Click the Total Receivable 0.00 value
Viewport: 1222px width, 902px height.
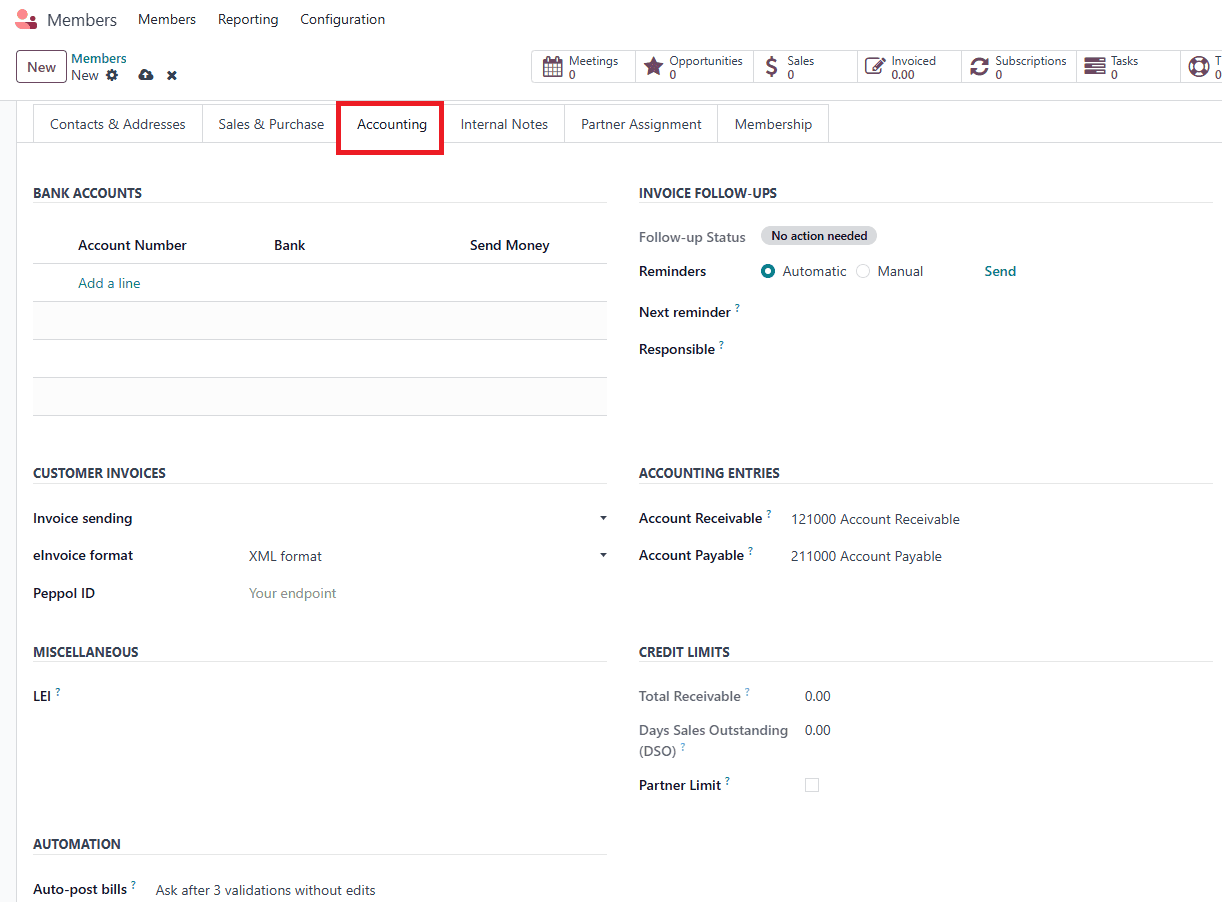(x=818, y=696)
